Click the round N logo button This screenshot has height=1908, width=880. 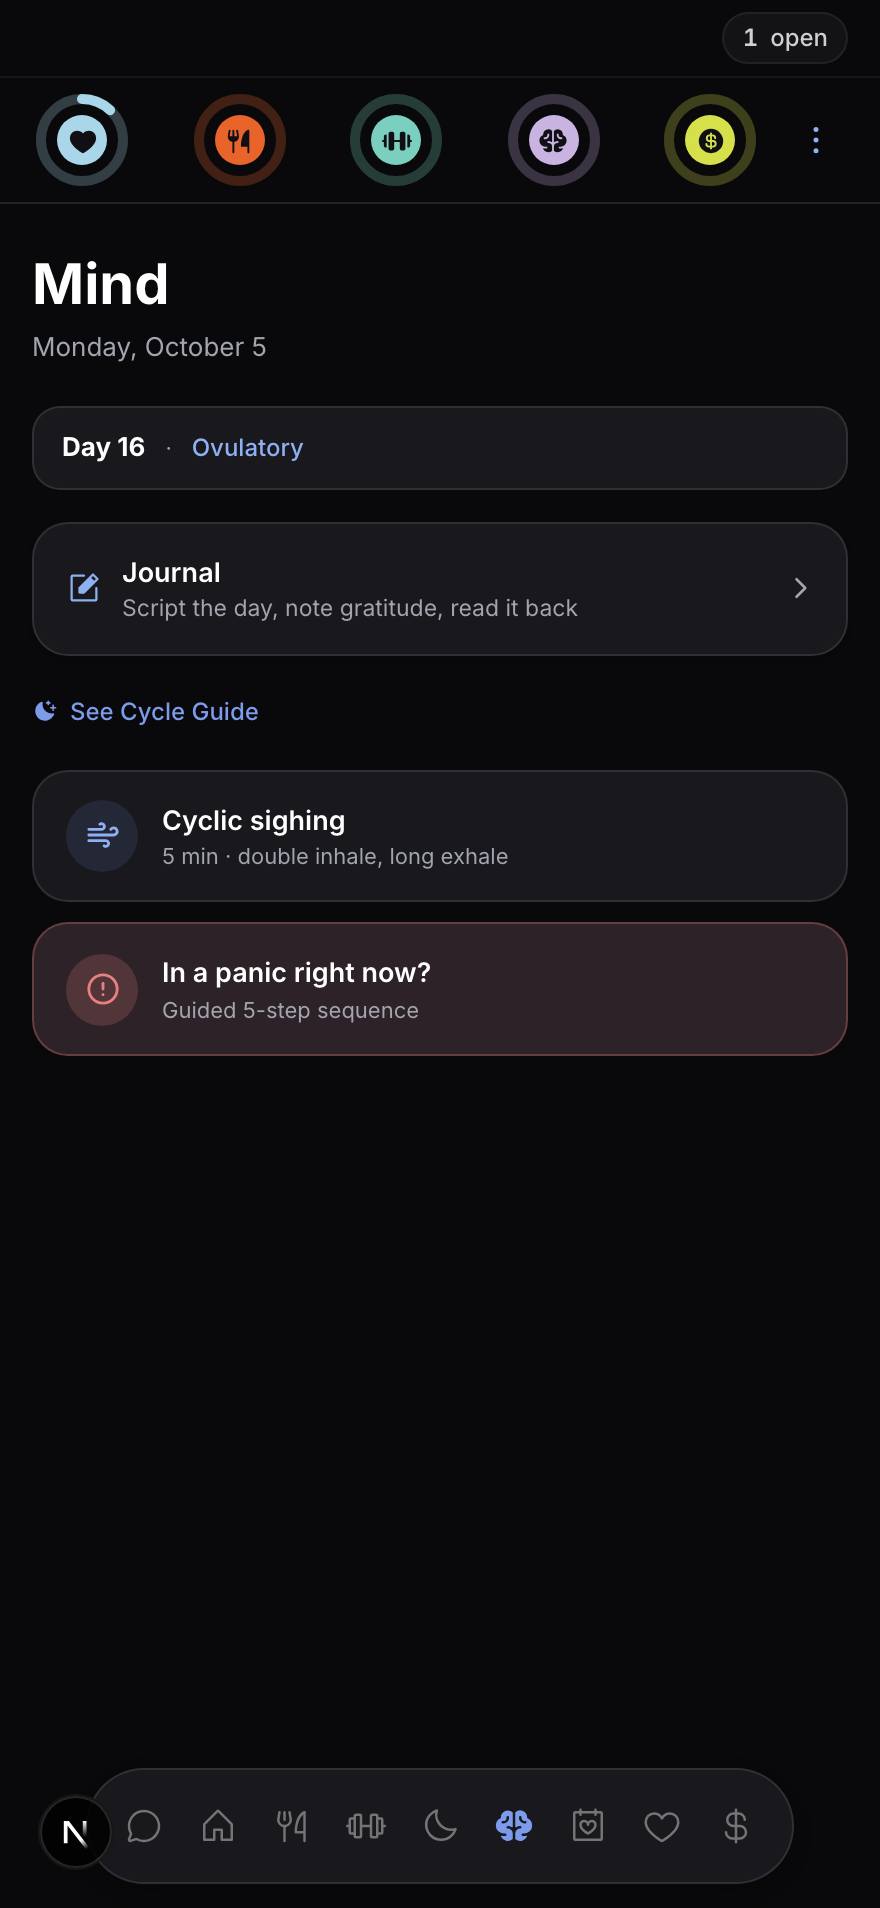(76, 1832)
